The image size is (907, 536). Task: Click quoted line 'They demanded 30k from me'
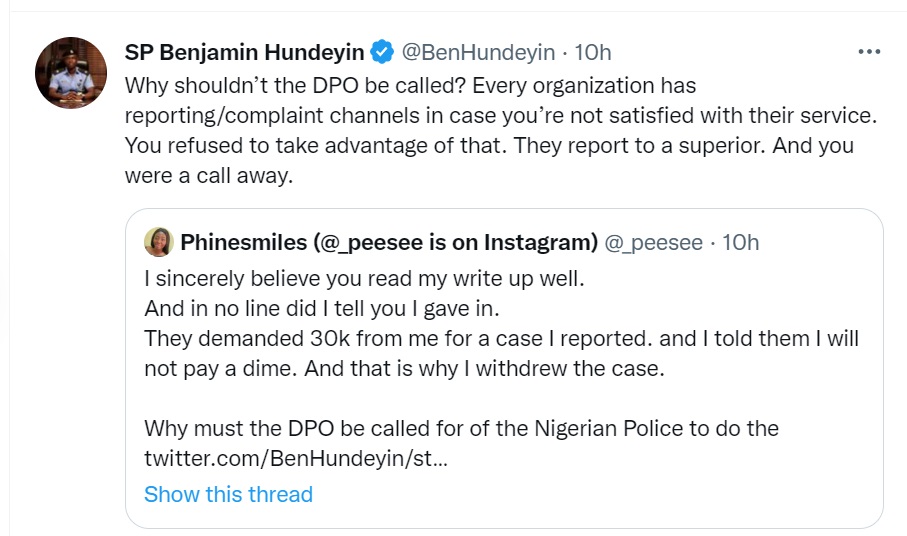tap(400, 338)
